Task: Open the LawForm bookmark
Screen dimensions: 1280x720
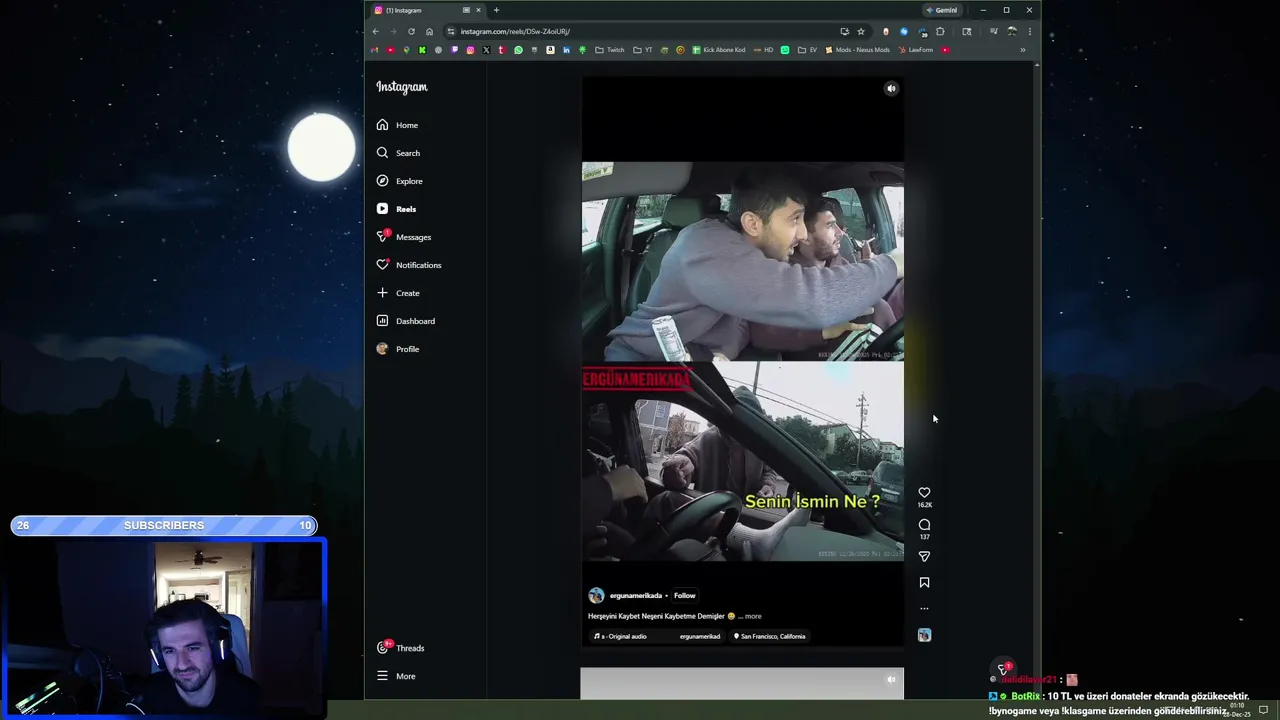Action: (x=916, y=50)
